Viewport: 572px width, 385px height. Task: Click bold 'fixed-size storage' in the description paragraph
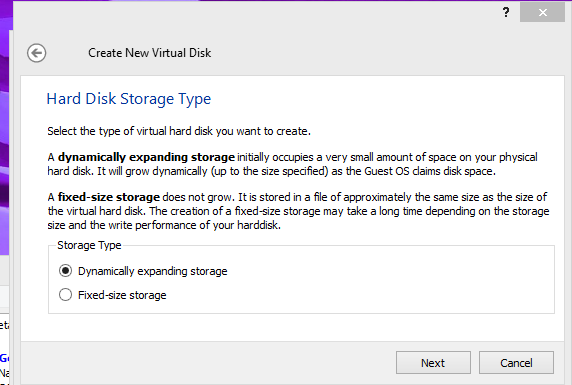click(109, 197)
